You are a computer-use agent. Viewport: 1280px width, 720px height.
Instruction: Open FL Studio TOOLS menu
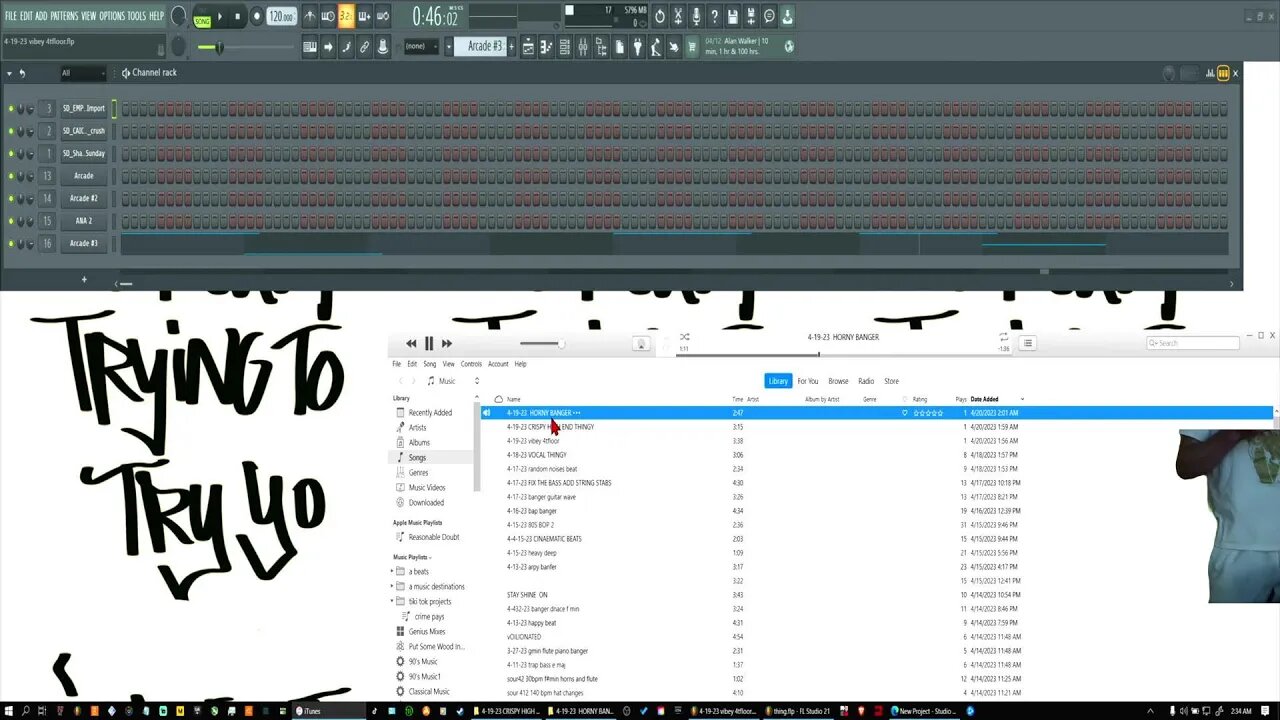[x=136, y=16]
